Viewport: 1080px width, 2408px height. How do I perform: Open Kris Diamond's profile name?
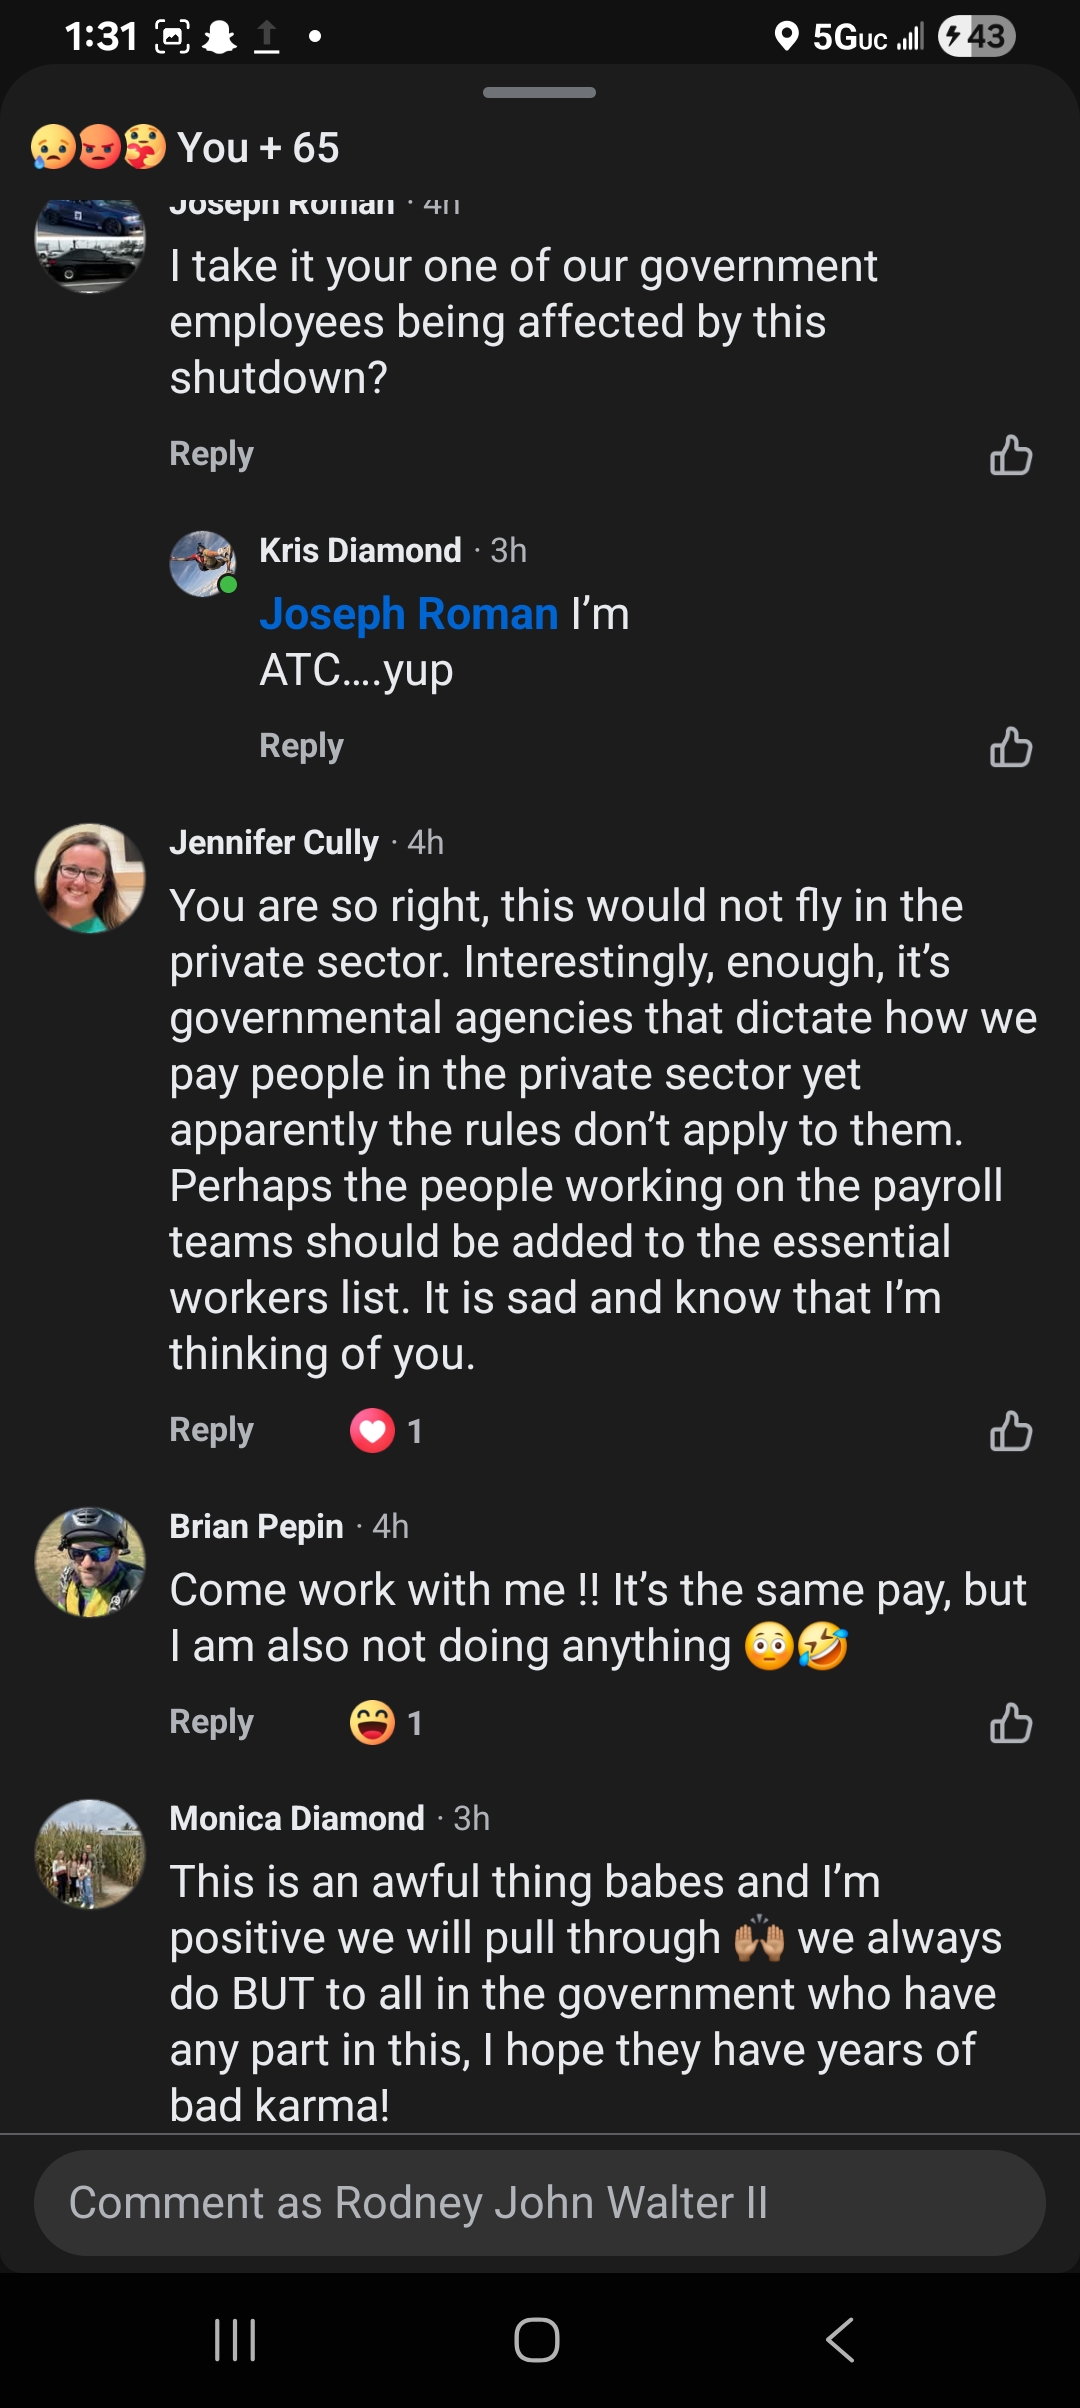coord(360,550)
